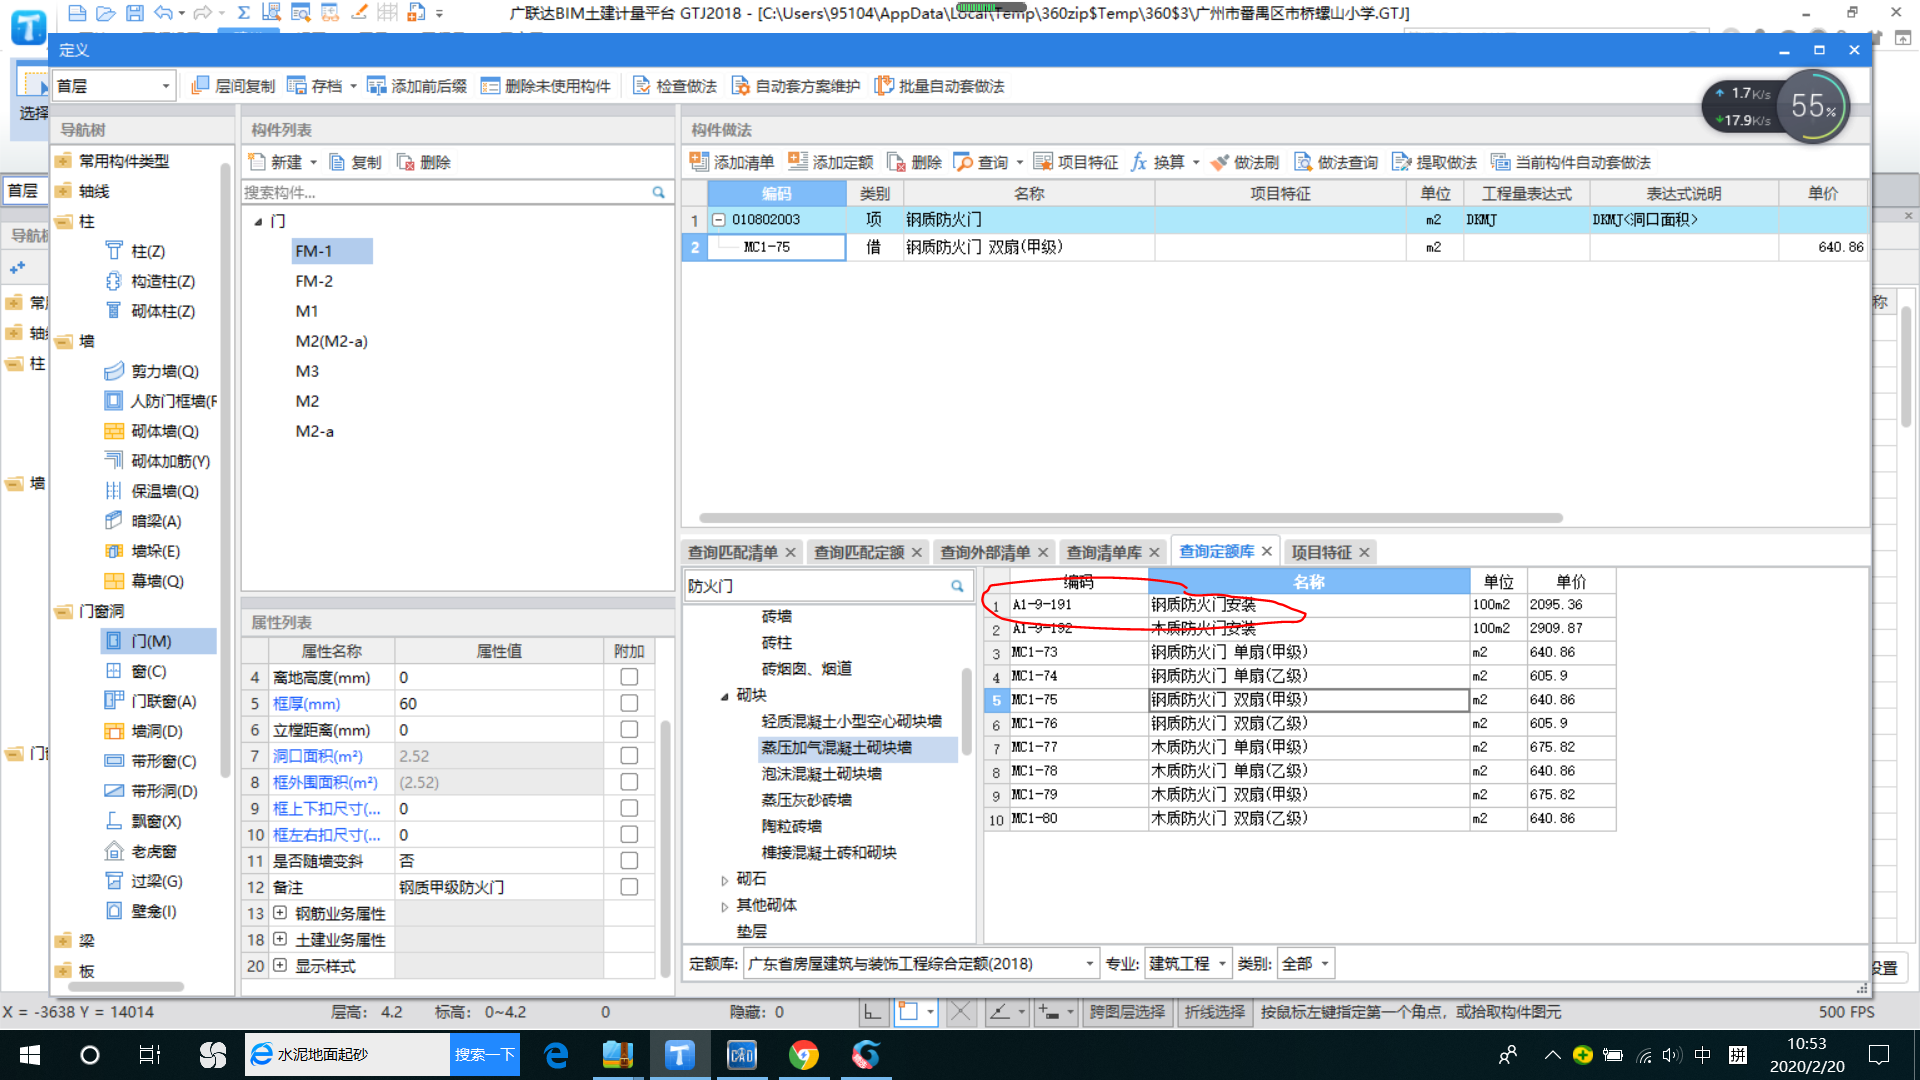
Task: Click the 层间复制 icon in toolbar
Action: pos(200,86)
